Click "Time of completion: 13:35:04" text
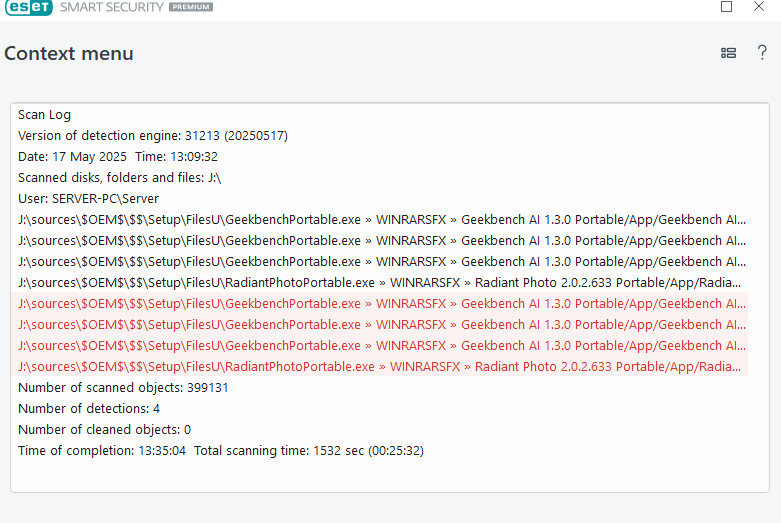The width and height of the screenshot is (781, 523). tap(102, 450)
